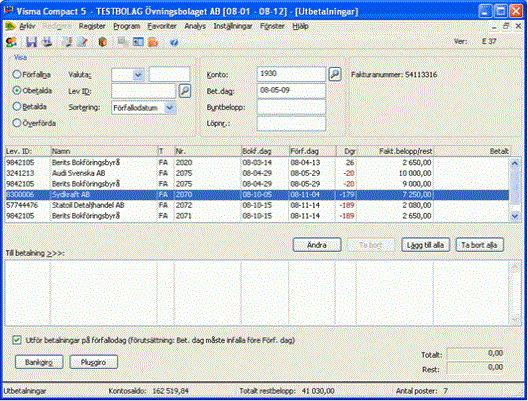This screenshot has width=528, height=401.
Task: Select the Förfallna radio button
Action: [x=16, y=74]
